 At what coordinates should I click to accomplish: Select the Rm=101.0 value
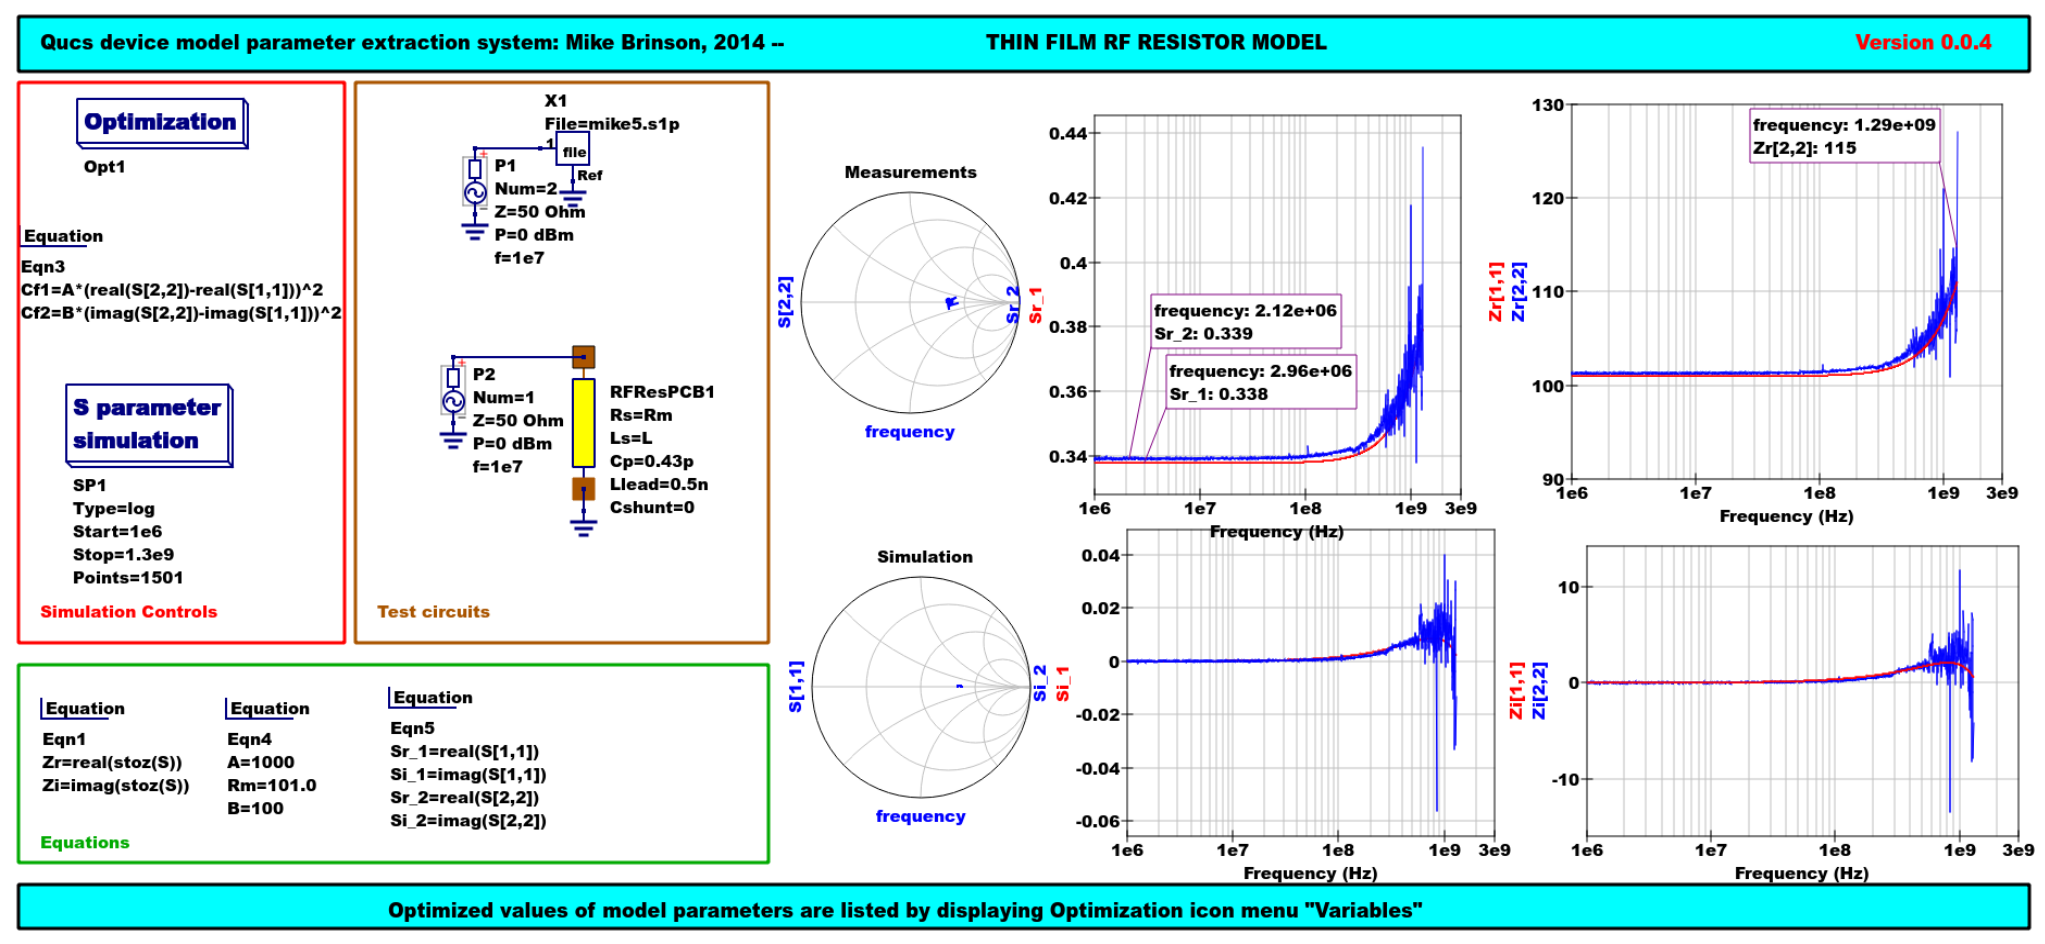tap(271, 785)
